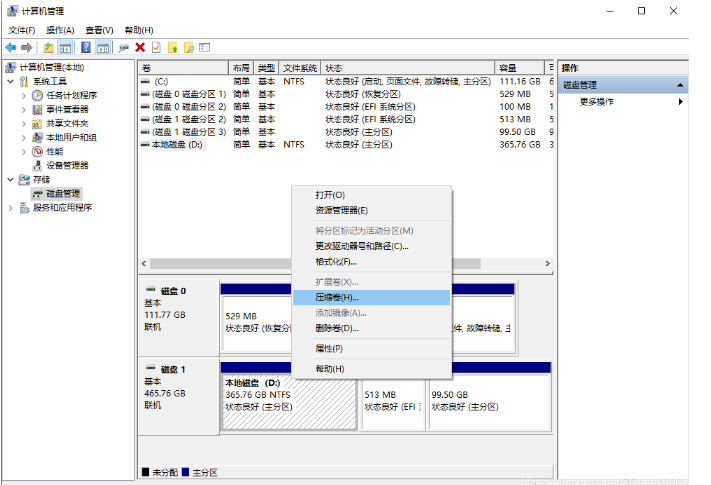Click the Up one level folder icon
Viewport: 711px width, 485px height.
point(49,47)
